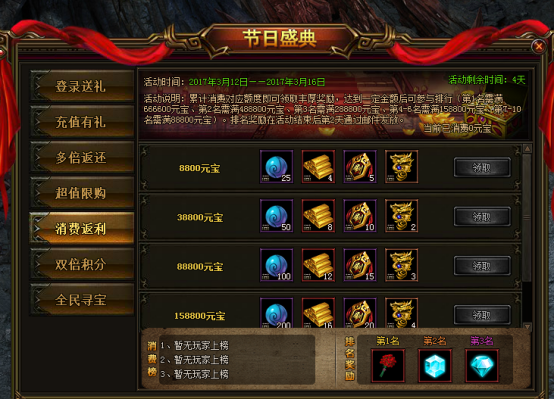Screen dimensions: 554x400
Task: Switch to the 充值有礼 tab
Action: [x=82, y=122]
